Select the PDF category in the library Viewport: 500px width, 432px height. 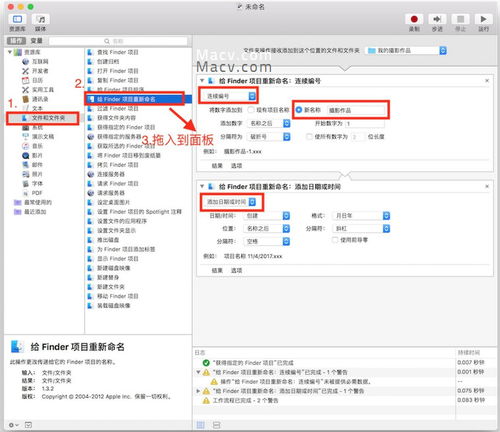pos(33,193)
